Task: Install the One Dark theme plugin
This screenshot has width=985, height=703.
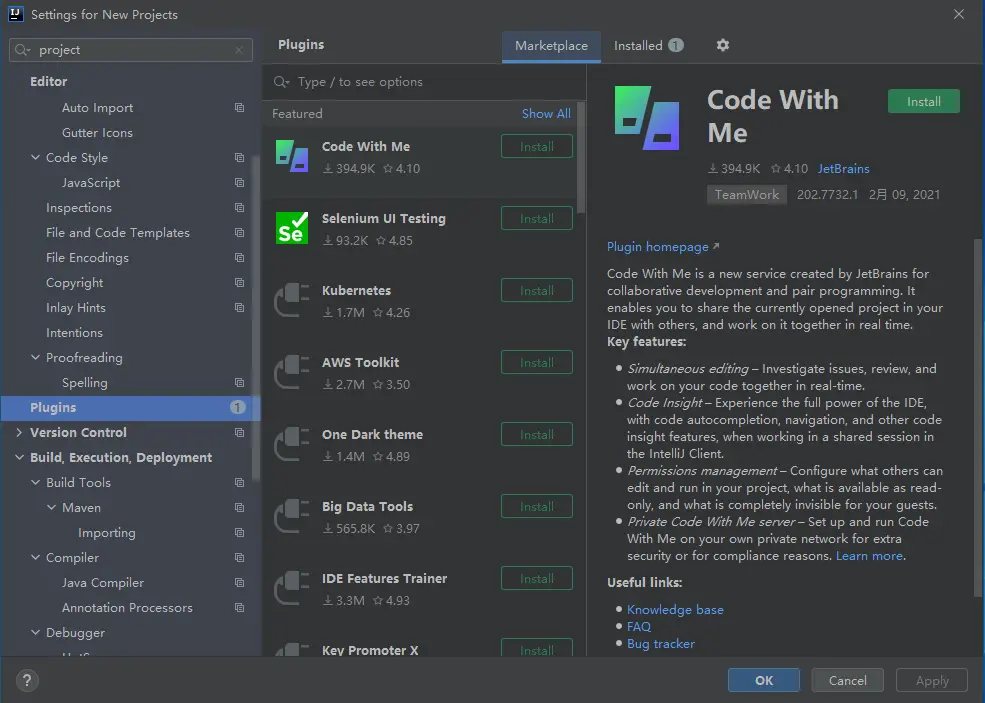Action: pyautogui.click(x=536, y=435)
